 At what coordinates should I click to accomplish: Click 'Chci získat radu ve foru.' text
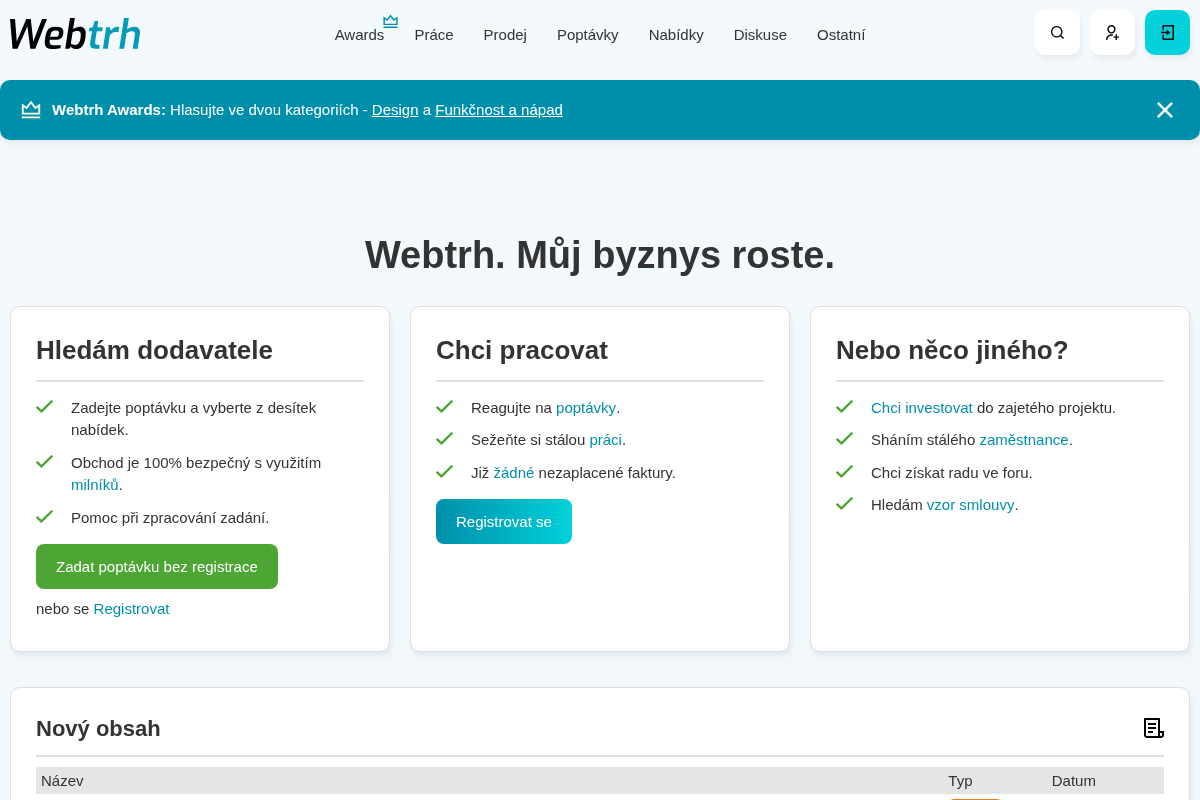coord(952,472)
